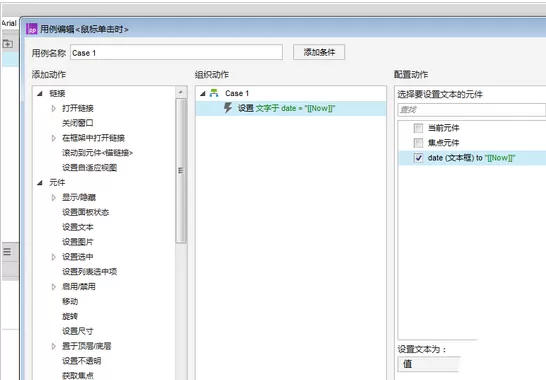Viewport: 546px width, 380px height.
Task: Click the Arial font box behind dialog
Action: (x=9, y=23)
